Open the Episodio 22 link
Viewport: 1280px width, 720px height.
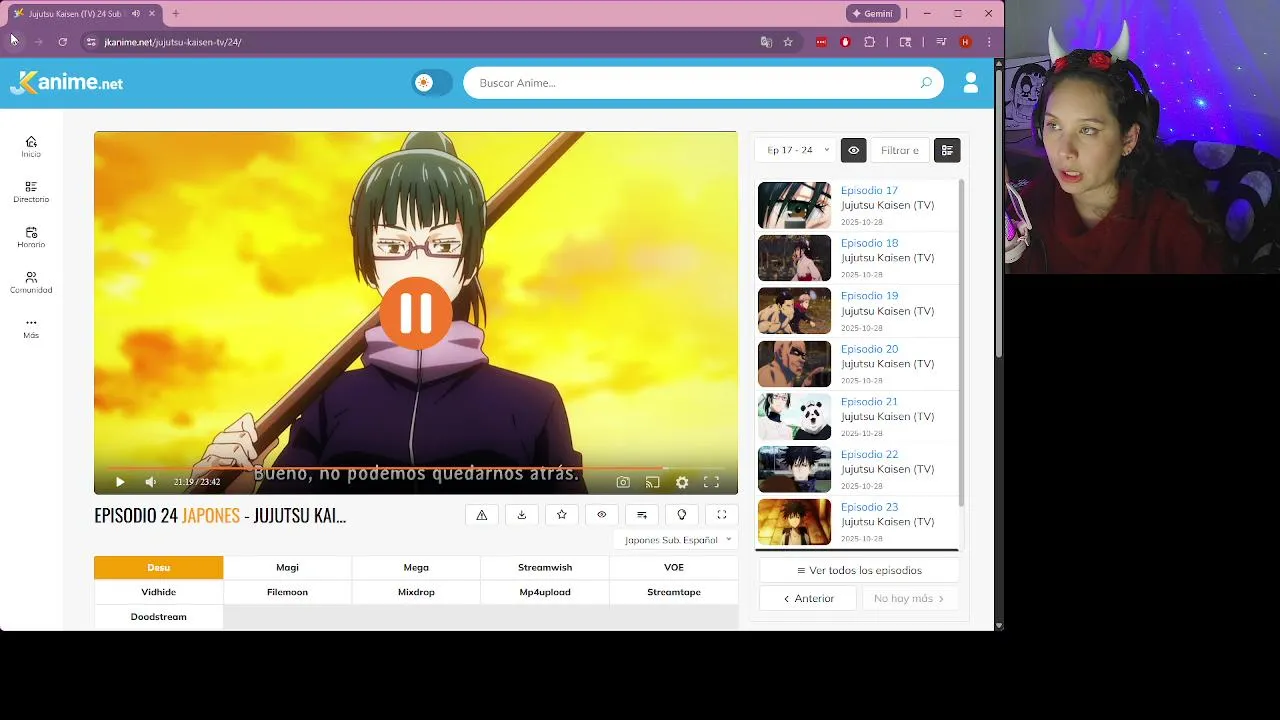click(x=869, y=455)
